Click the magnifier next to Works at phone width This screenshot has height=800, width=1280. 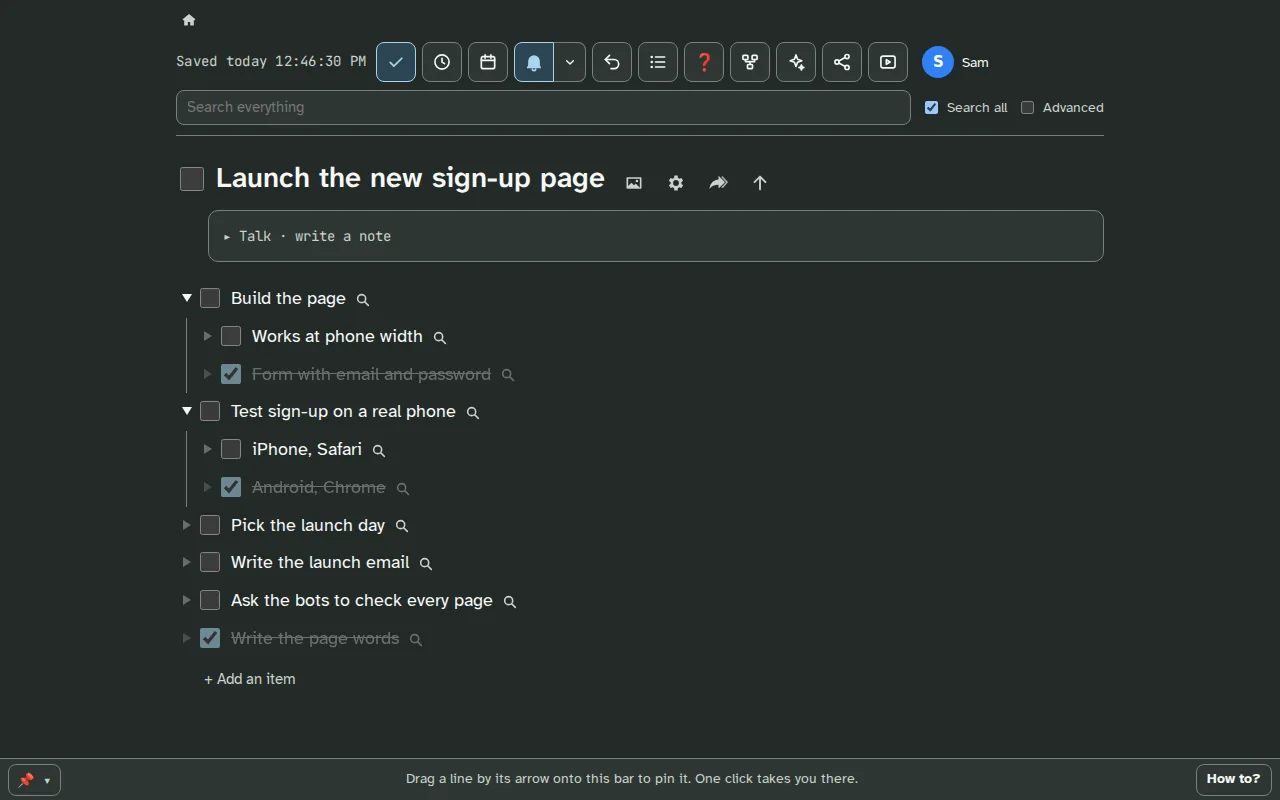[440, 337]
